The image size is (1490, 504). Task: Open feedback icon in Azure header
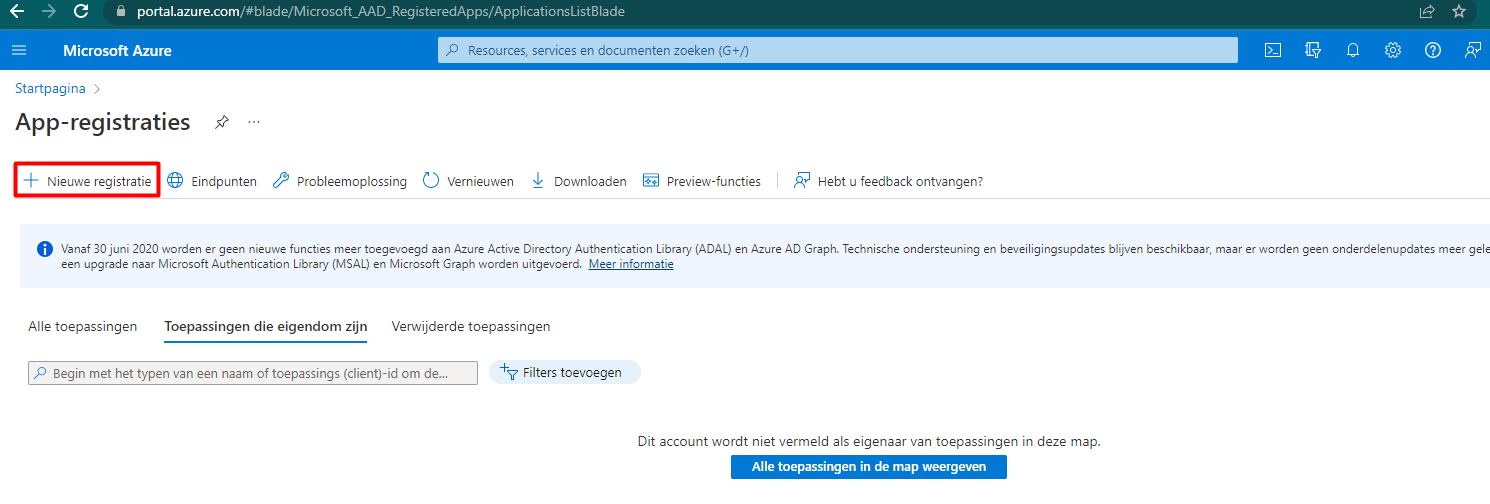[1472, 50]
